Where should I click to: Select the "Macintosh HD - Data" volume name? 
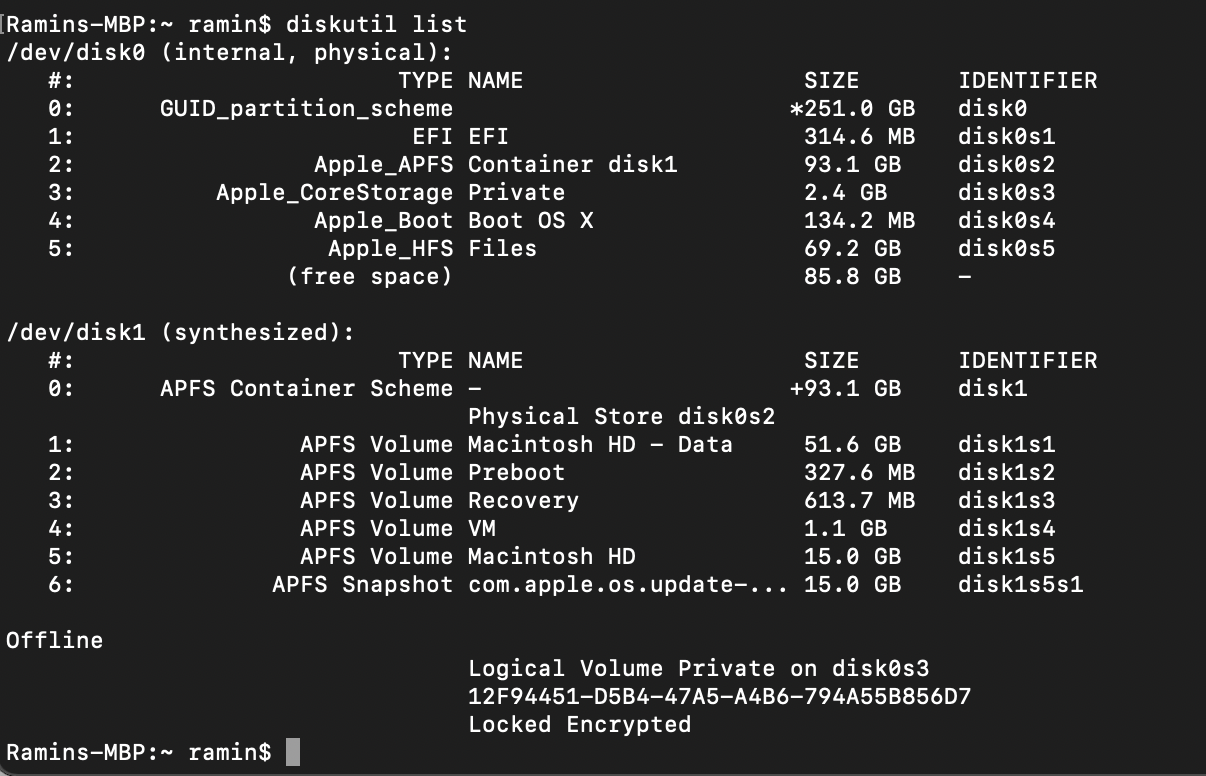[600, 444]
